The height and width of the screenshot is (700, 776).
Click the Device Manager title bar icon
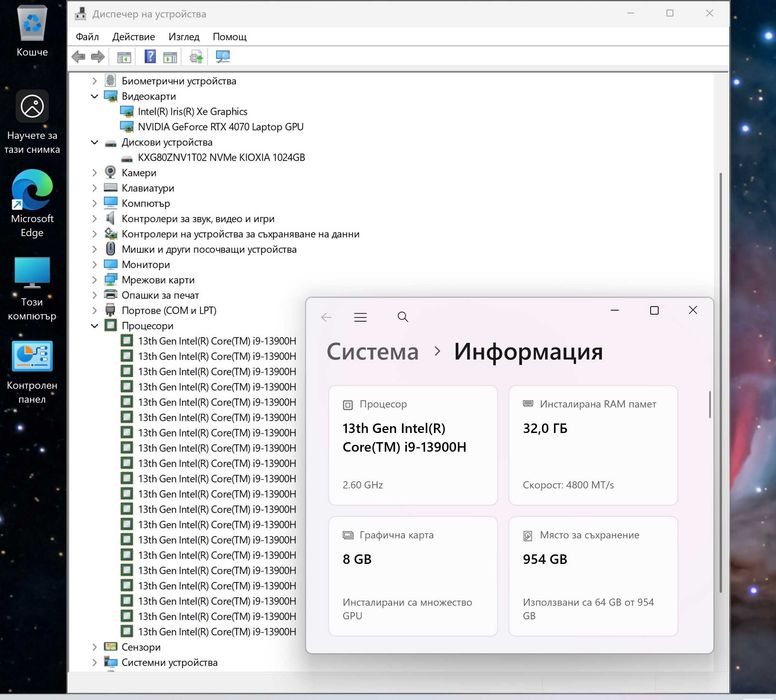pyautogui.click(x=81, y=14)
